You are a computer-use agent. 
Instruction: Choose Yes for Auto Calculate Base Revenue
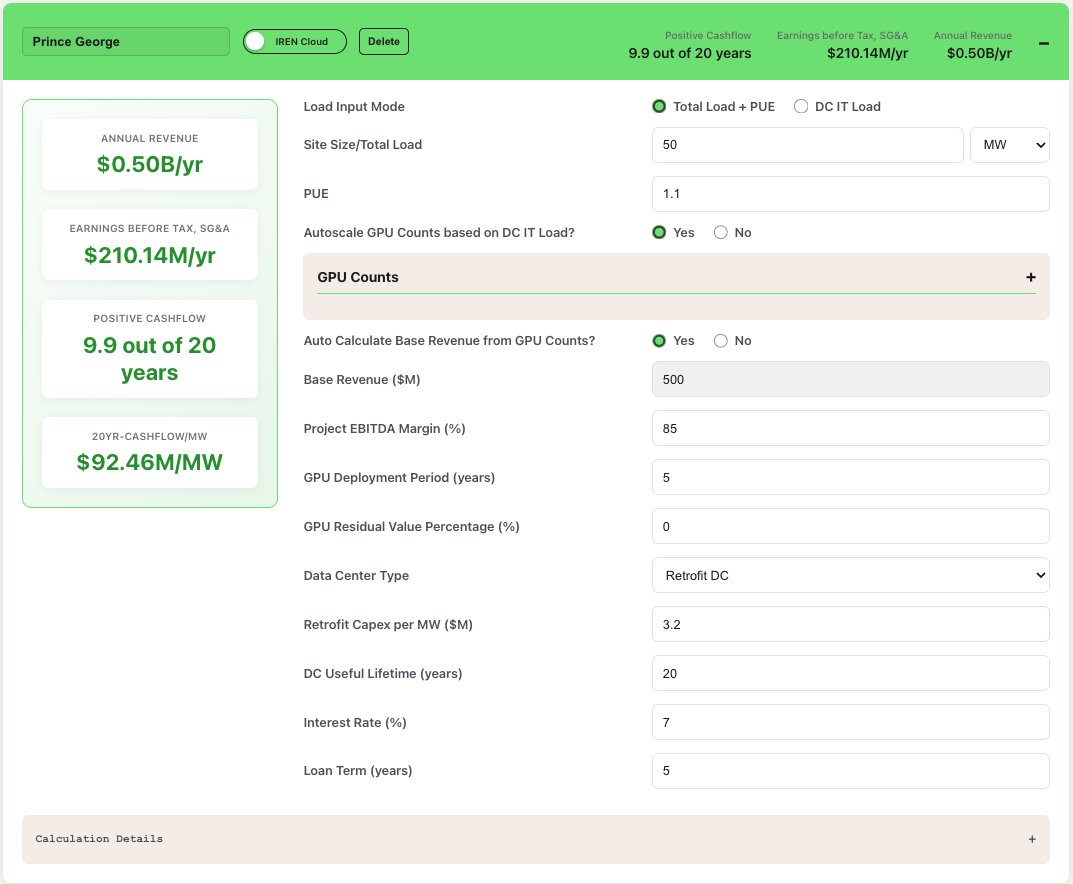point(659,341)
